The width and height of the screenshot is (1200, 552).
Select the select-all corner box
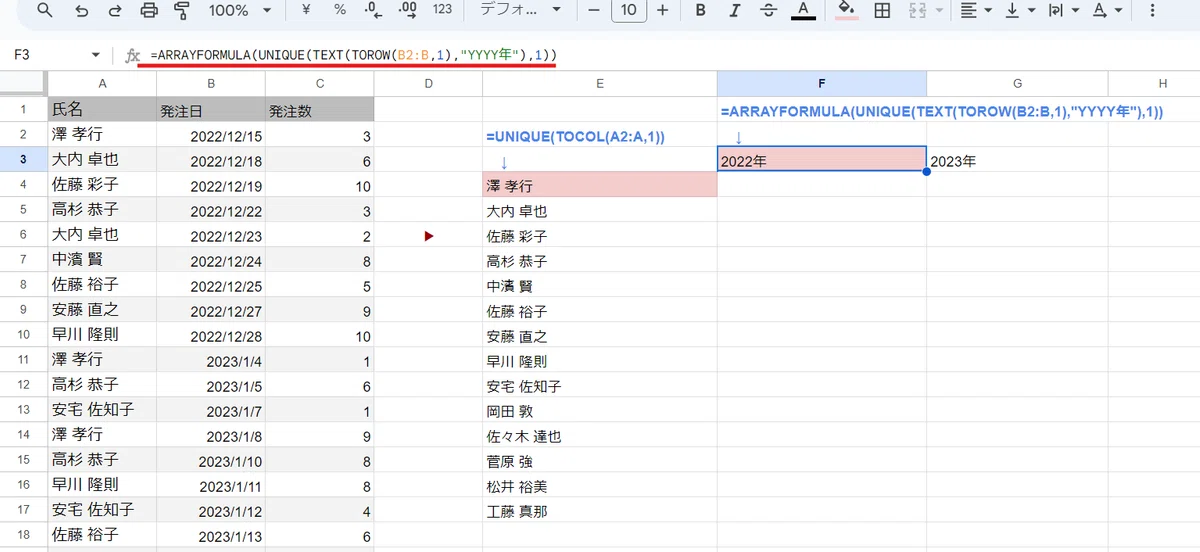pos(24,83)
